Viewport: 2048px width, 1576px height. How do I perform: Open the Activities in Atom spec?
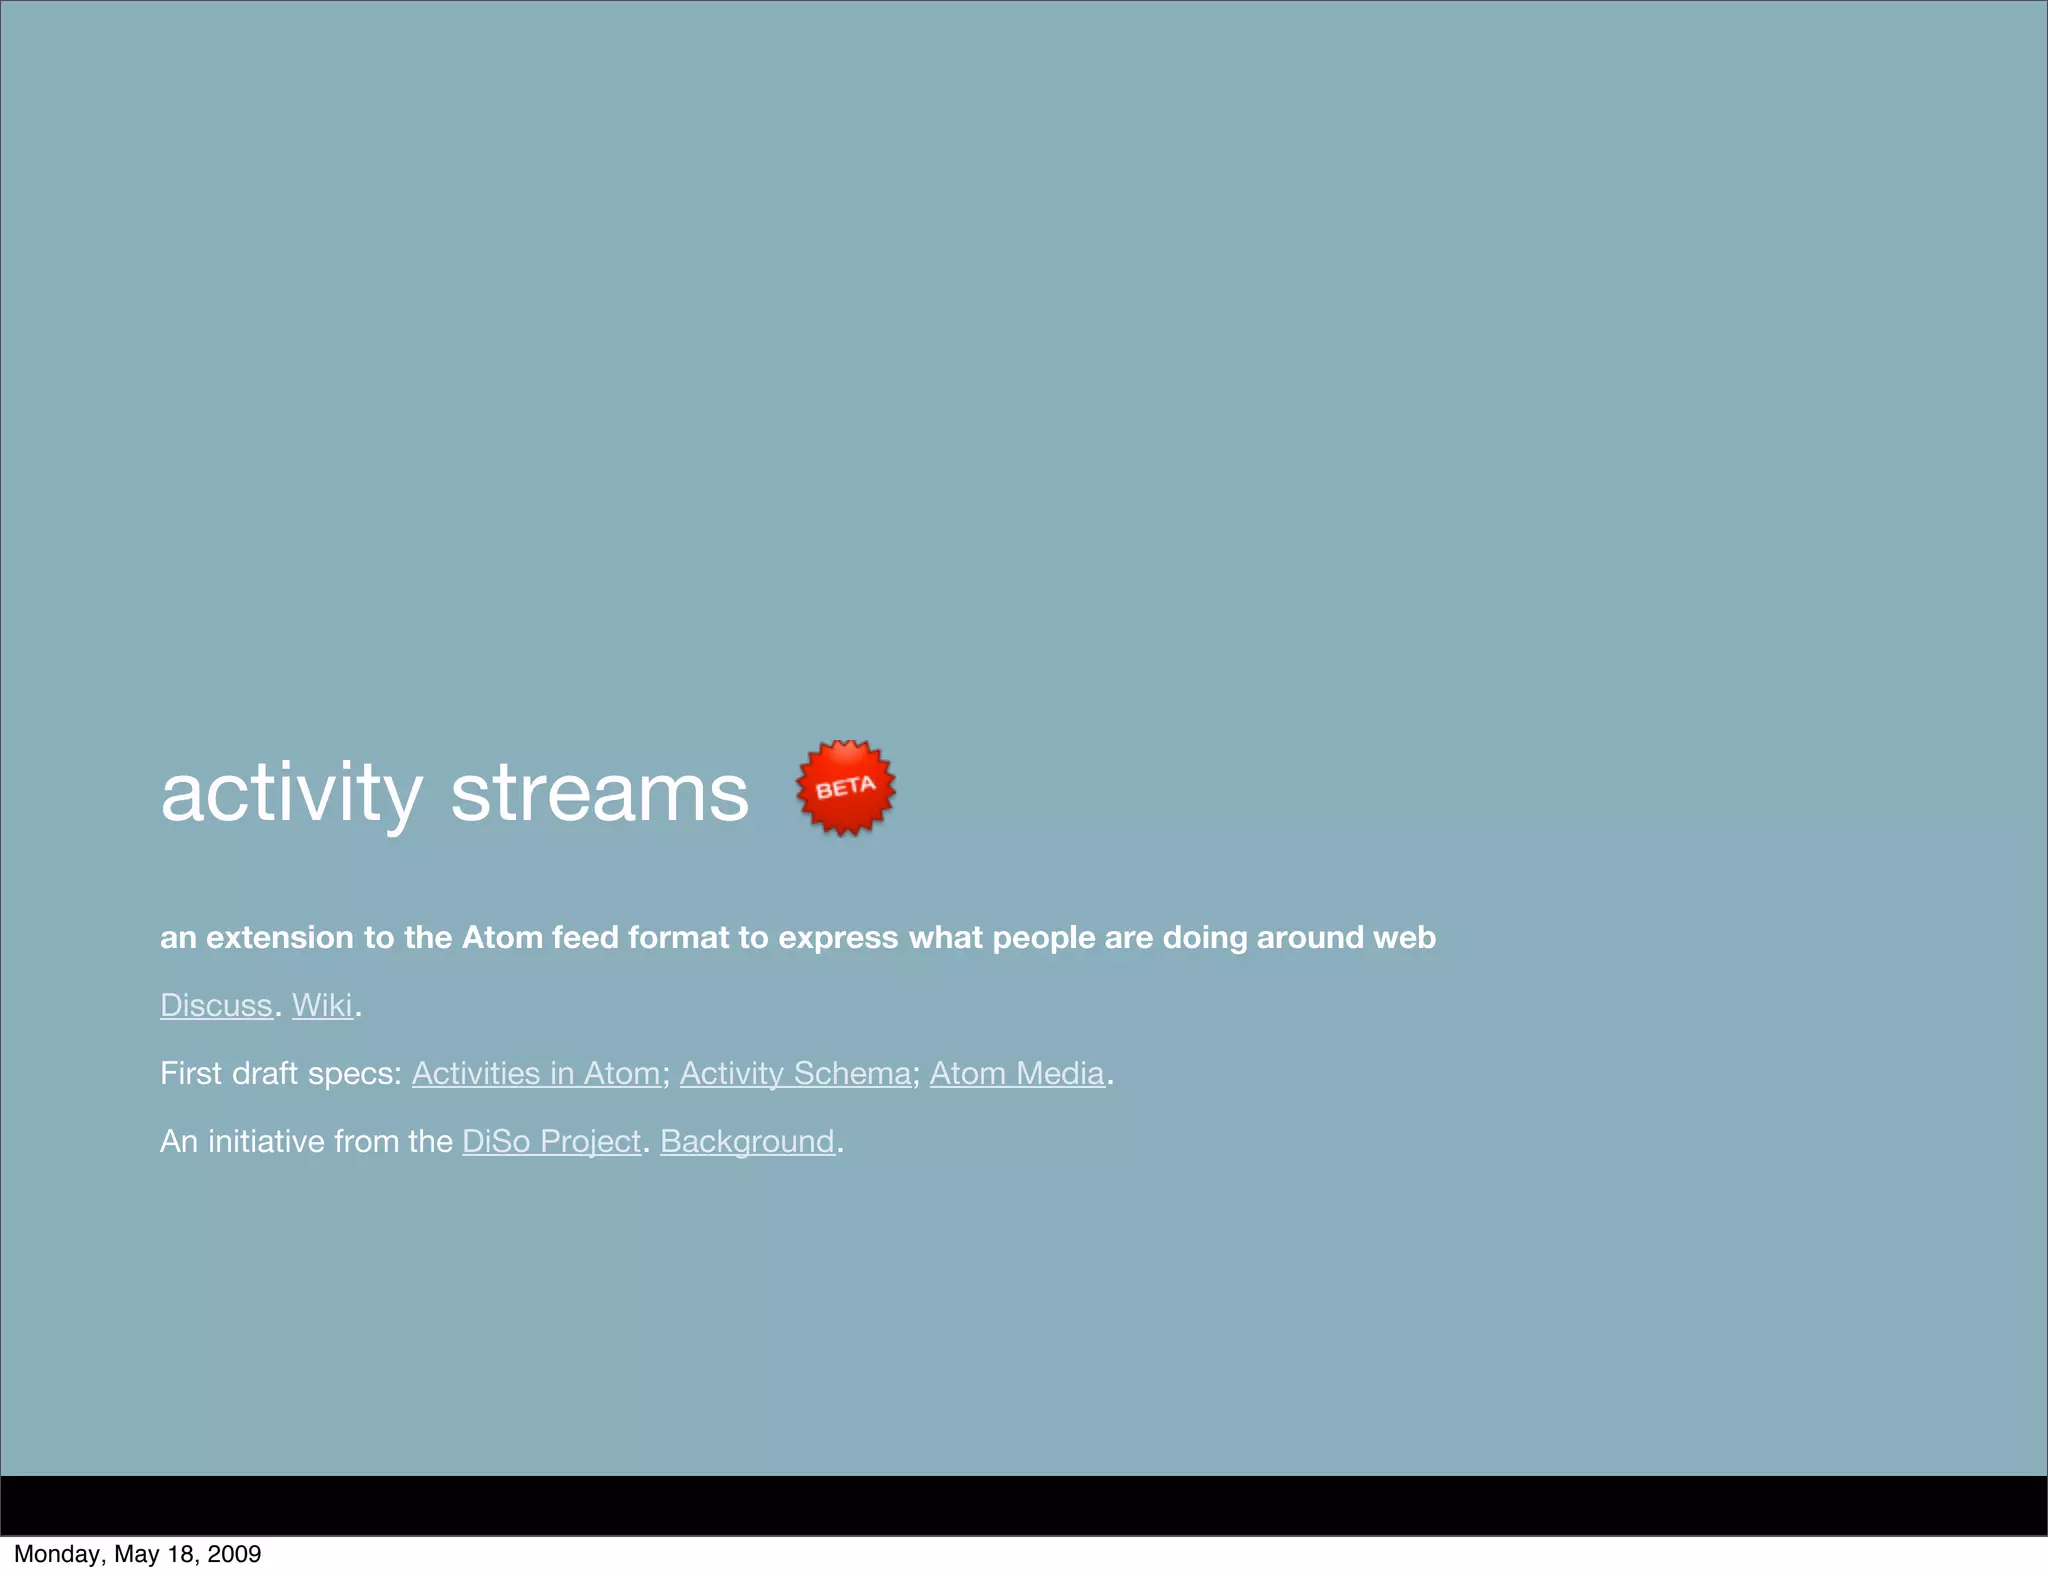tap(536, 1073)
